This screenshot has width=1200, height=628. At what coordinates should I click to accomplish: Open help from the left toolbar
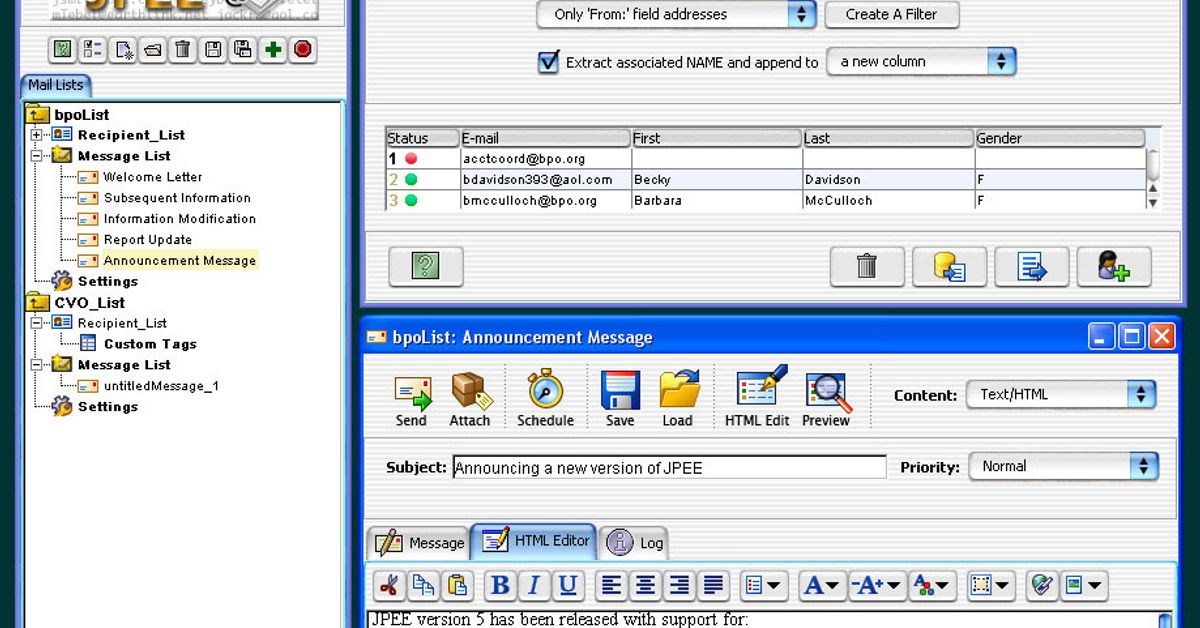click(62, 49)
